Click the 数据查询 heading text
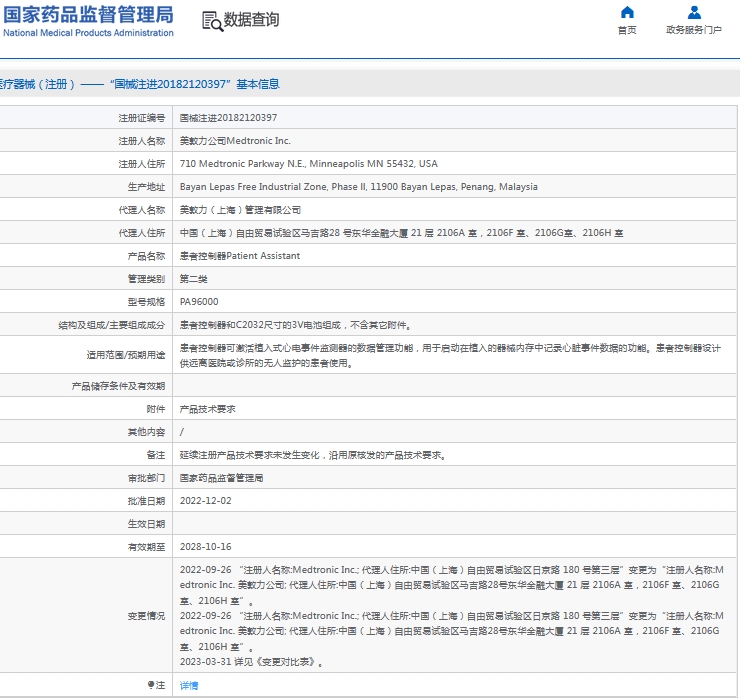 pos(251,20)
